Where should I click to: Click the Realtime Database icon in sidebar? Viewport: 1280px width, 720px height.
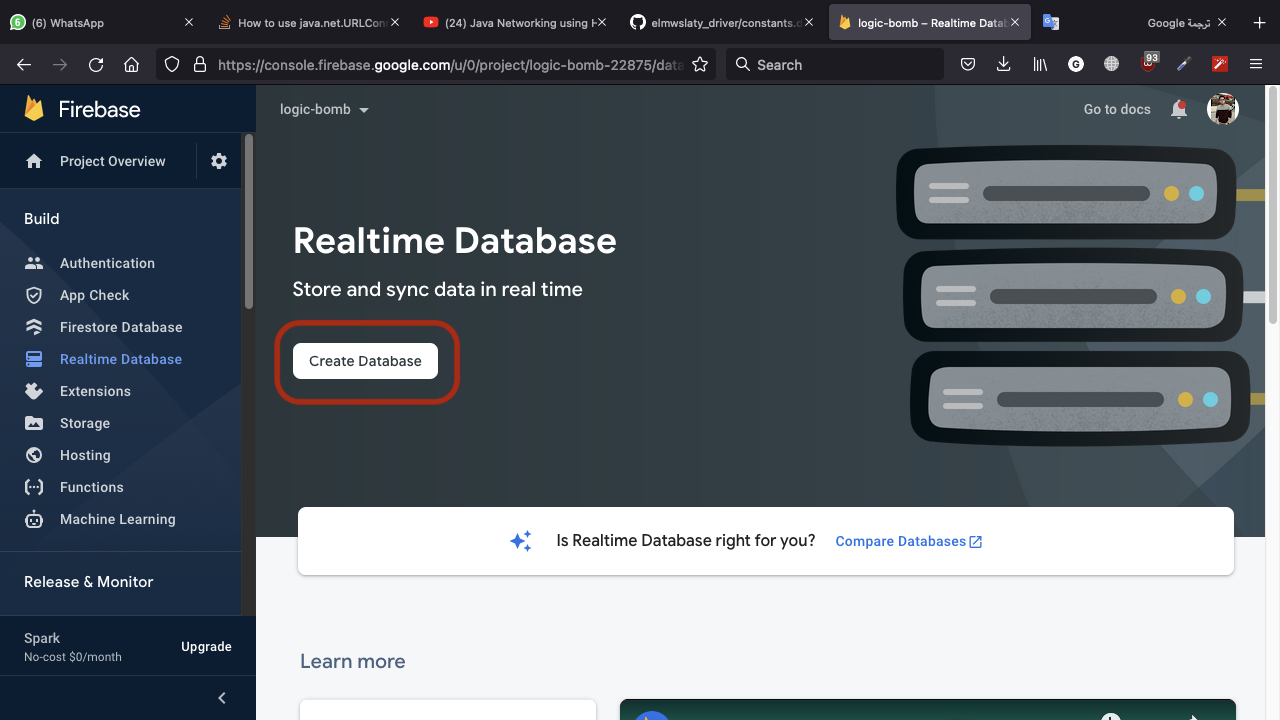pyautogui.click(x=34, y=359)
